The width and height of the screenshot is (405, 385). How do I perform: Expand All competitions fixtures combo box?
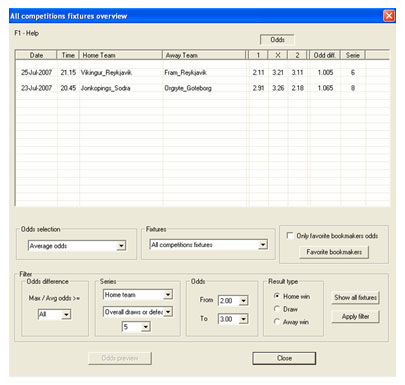pos(263,245)
